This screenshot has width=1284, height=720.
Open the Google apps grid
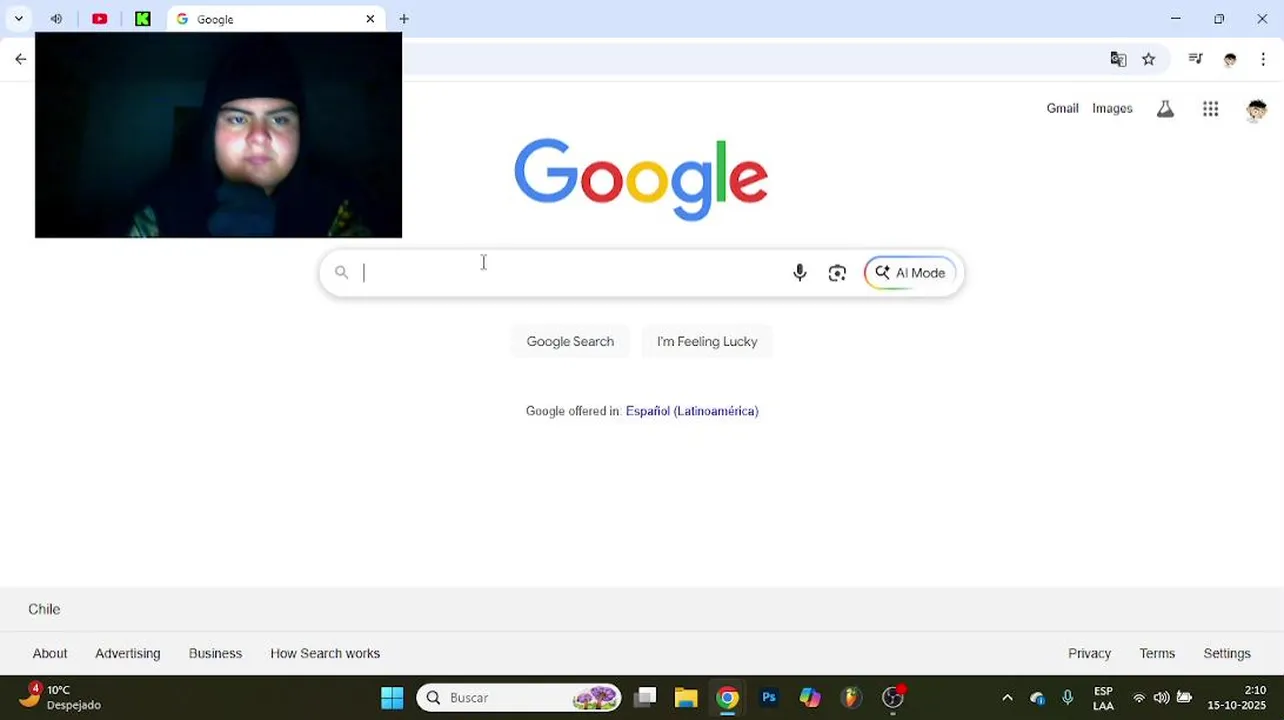1210,109
